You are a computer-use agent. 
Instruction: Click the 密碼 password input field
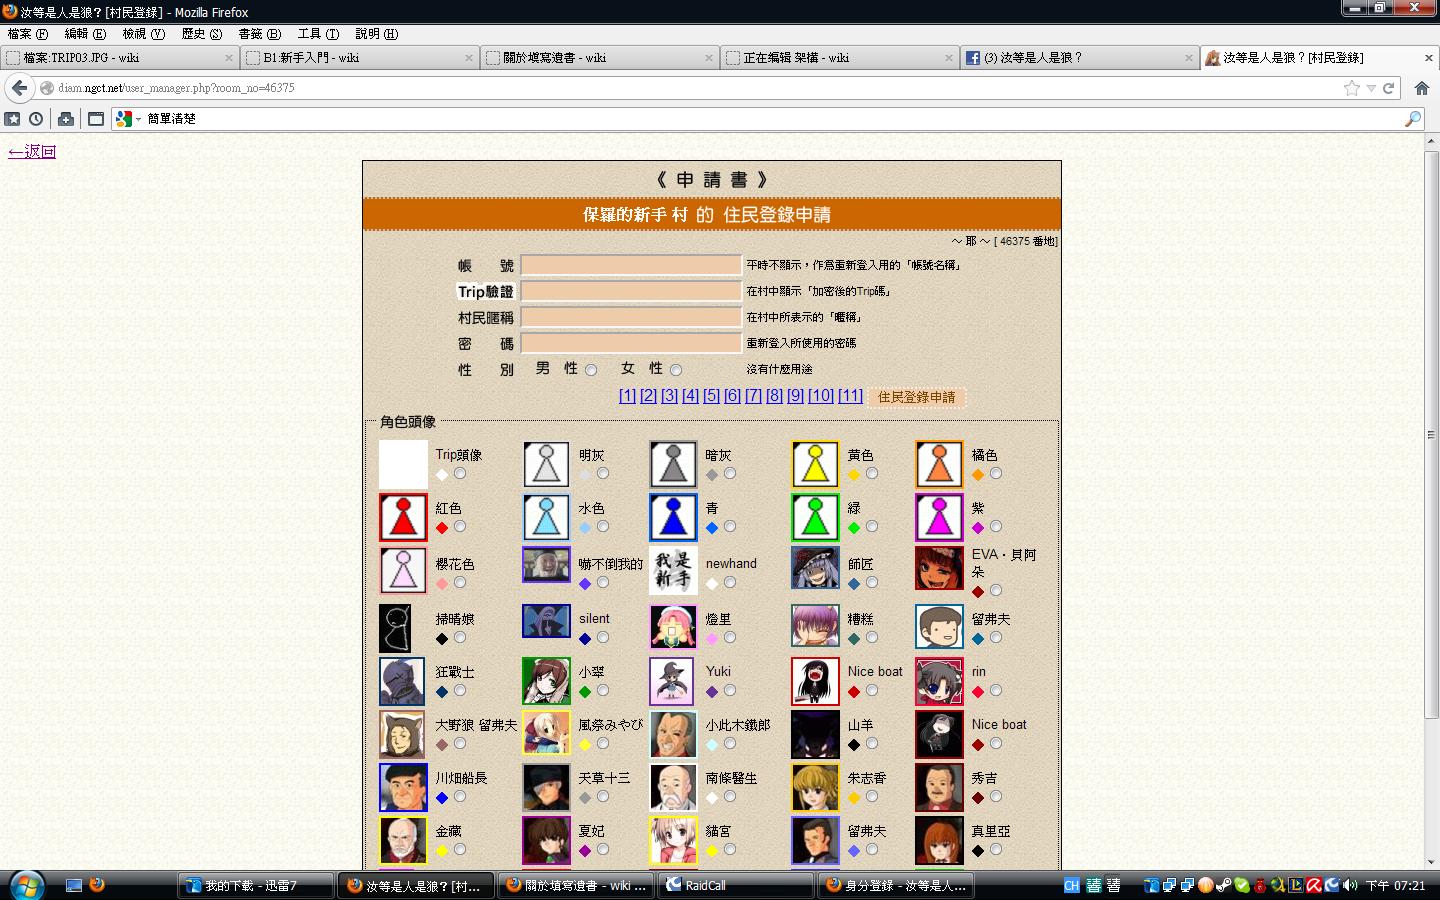pyautogui.click(x=631, y=343)
